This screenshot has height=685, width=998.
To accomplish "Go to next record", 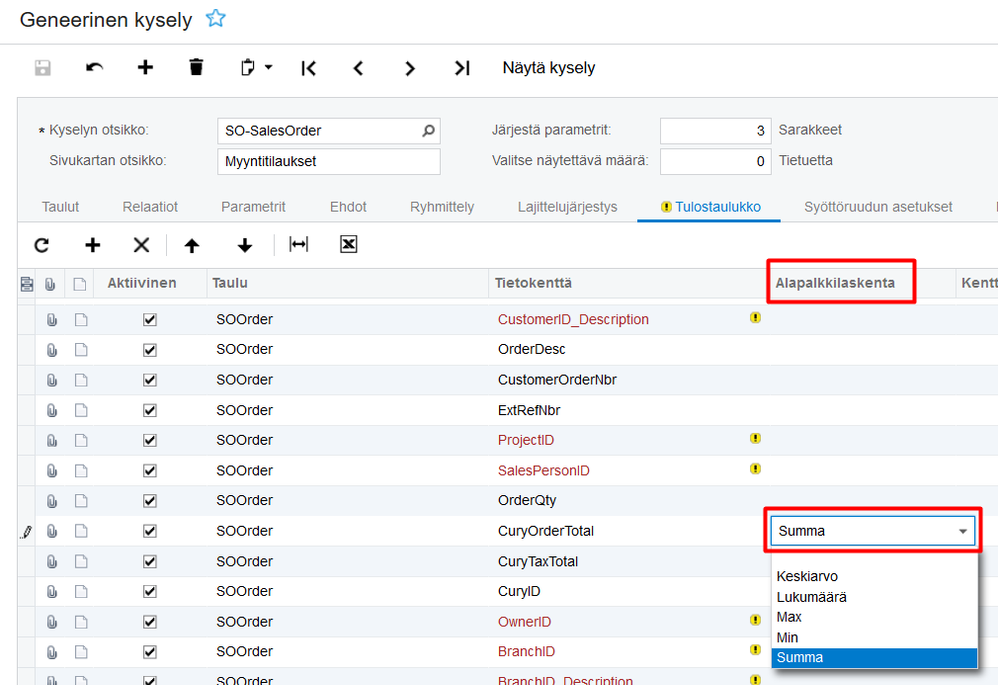I will (x=410, y=67).
